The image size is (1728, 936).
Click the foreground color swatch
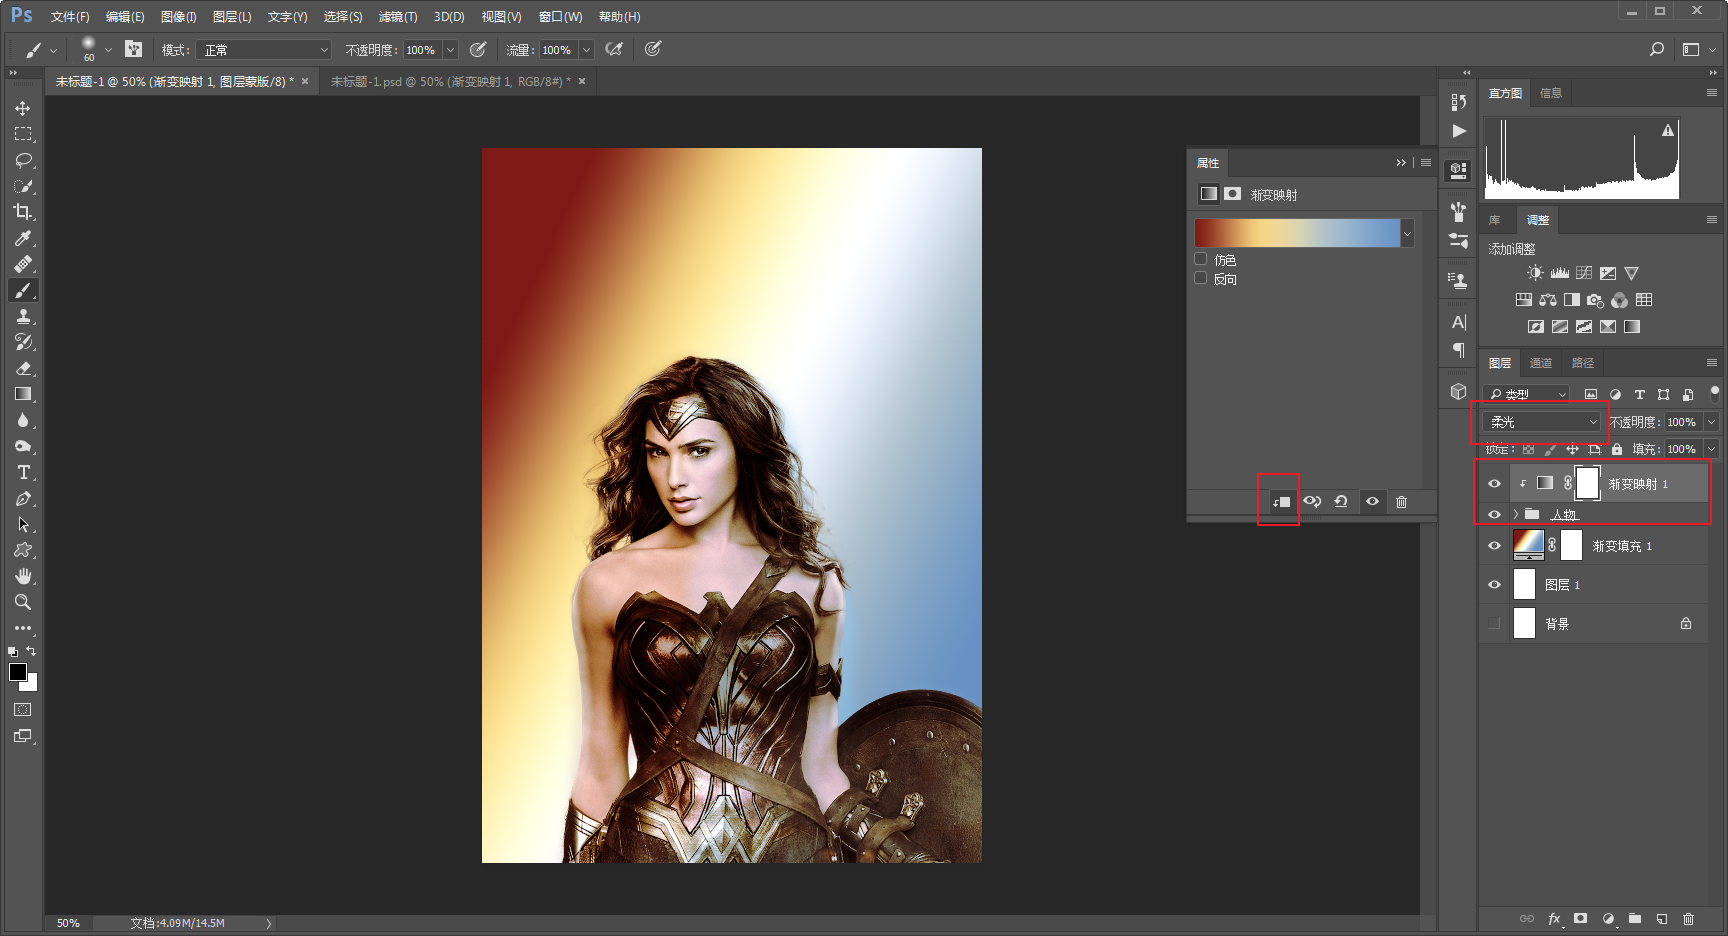(x=17, y=672)
